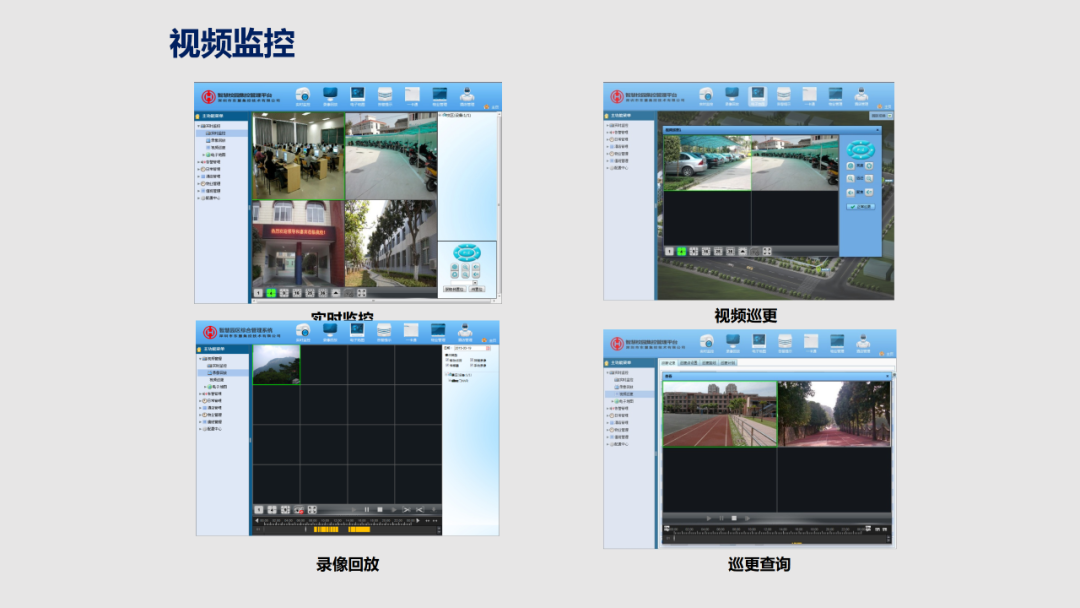This screenshot has width=1080, height=608.
Task: Toggle first record-type checkbox in 录像回放 right panel
Action: [448, 360]
